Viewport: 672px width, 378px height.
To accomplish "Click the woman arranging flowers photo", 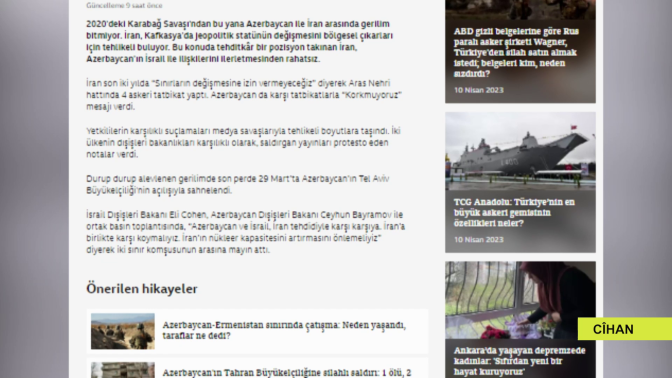I will pos(511,300).
